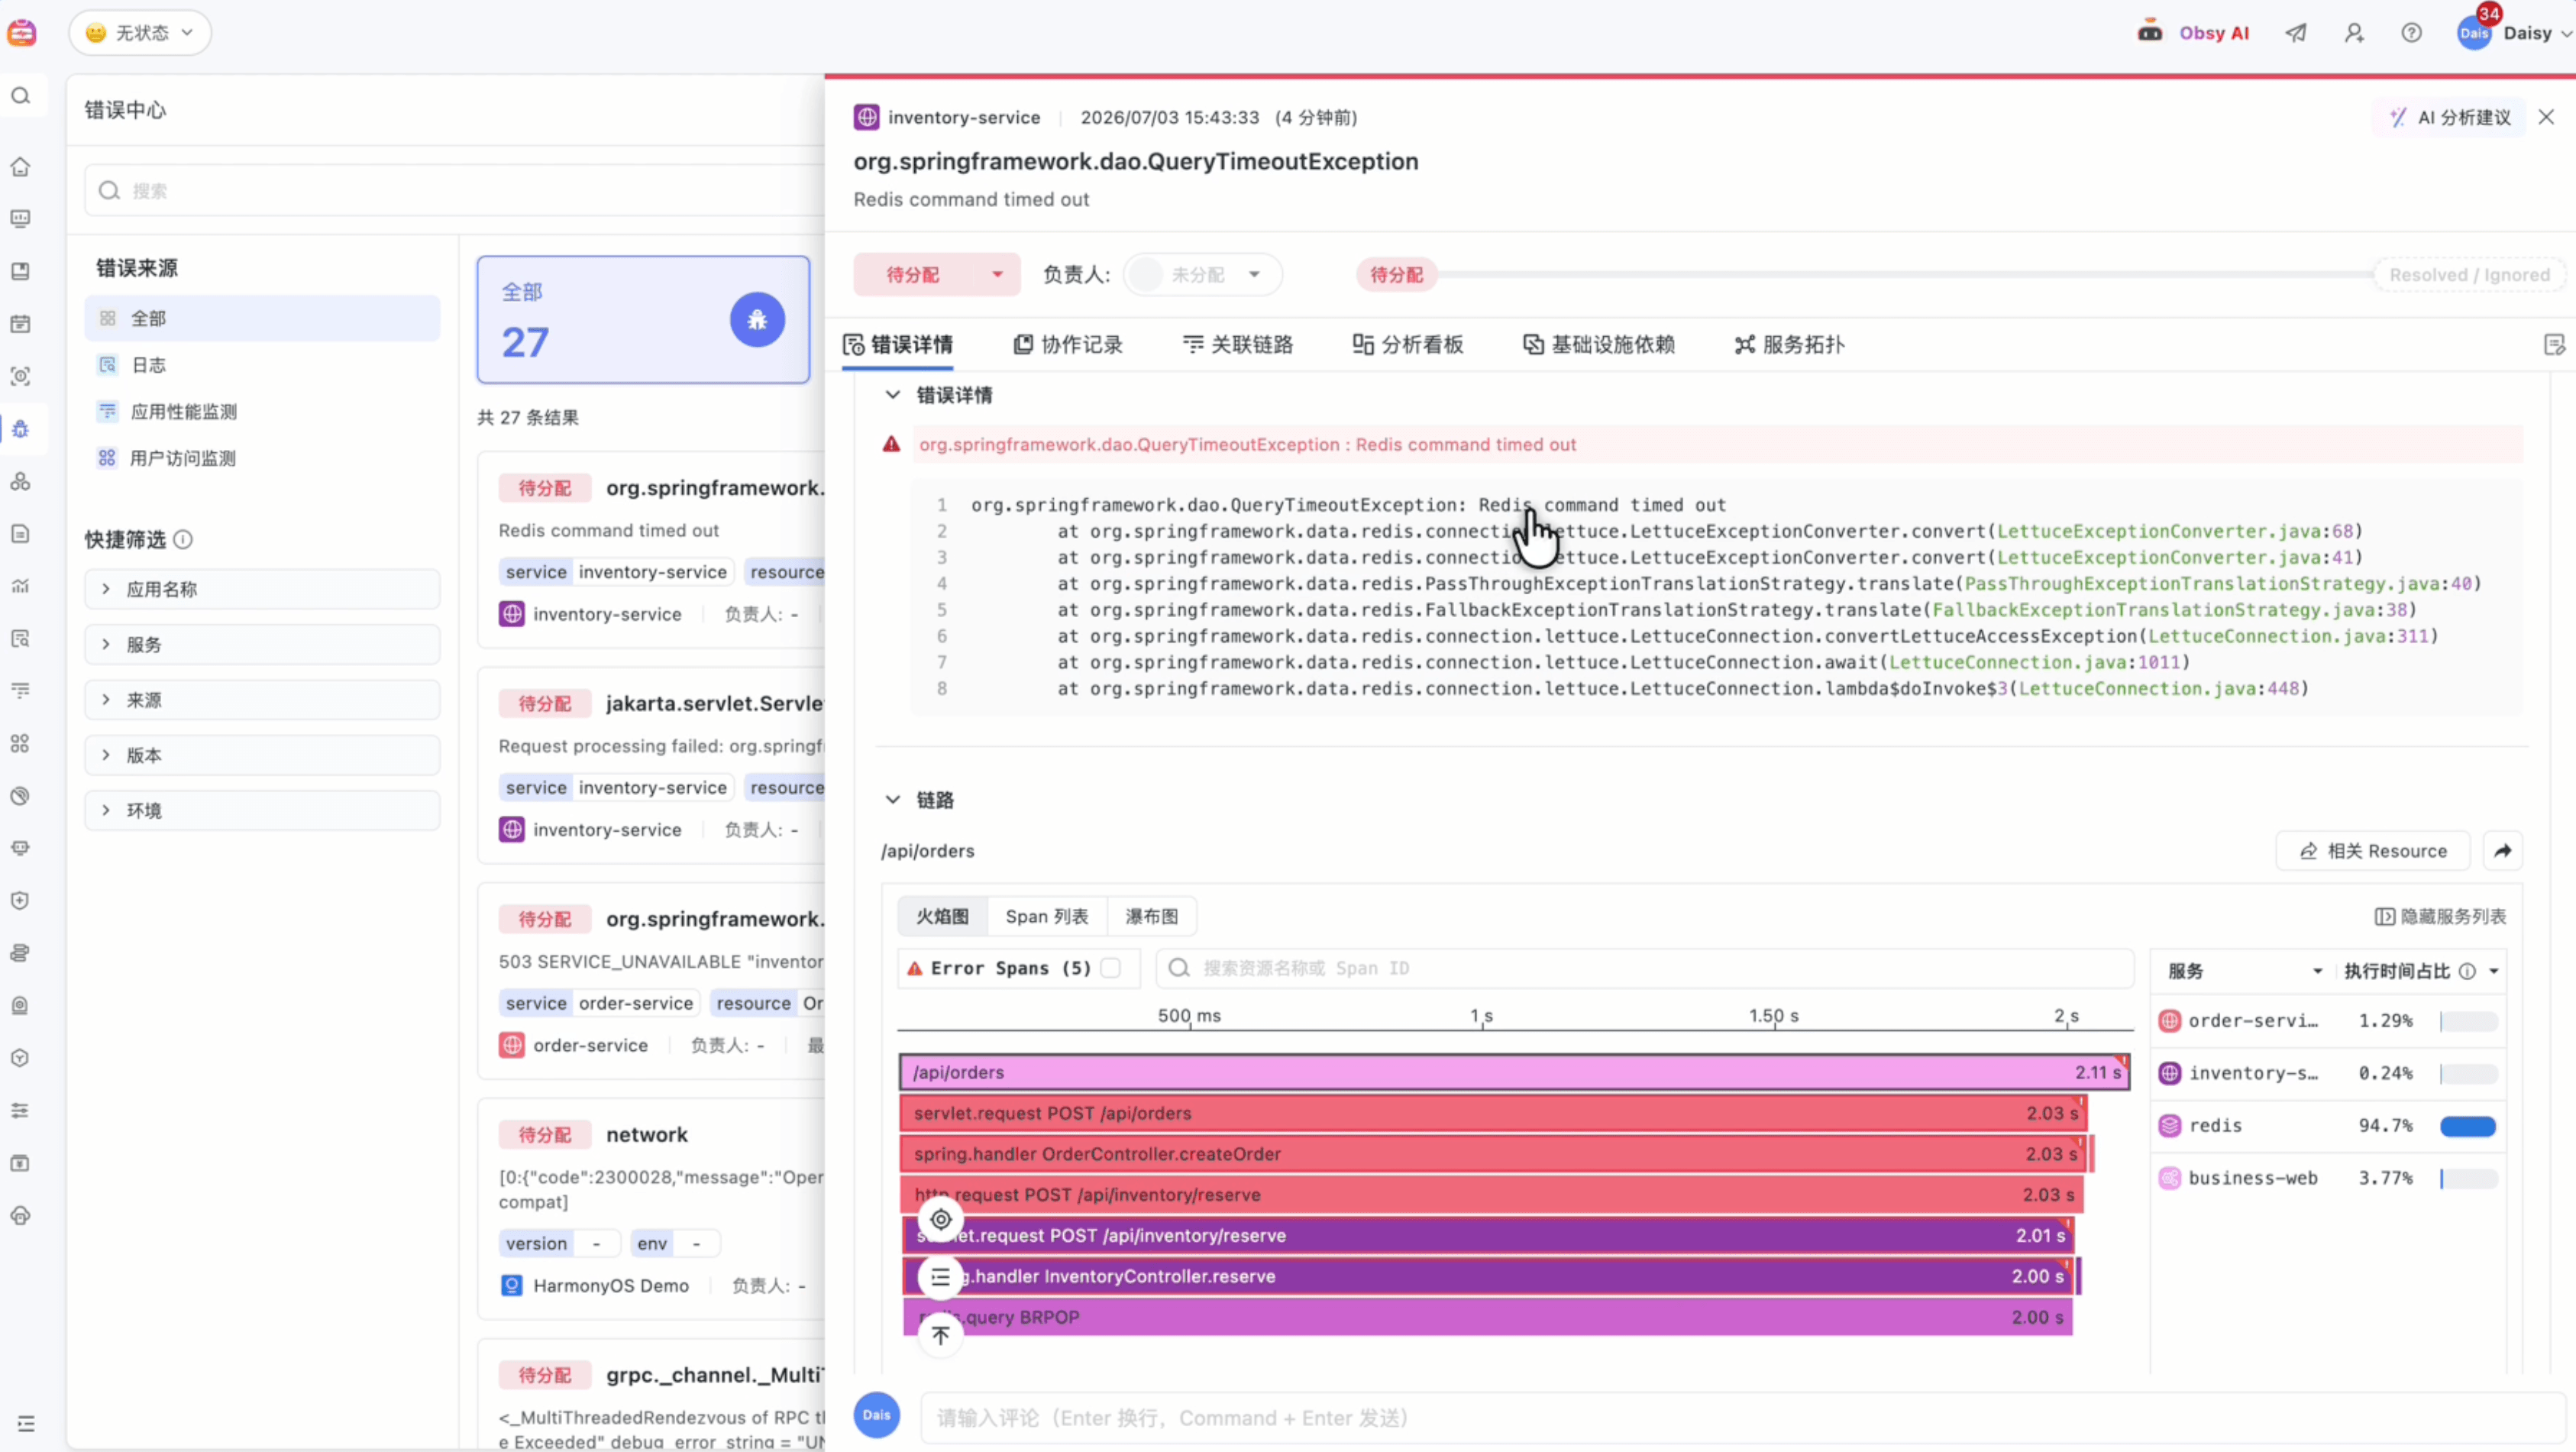Click the red warning triangle icon
The image size is (2576, 1452).
[x=891, y=444]
